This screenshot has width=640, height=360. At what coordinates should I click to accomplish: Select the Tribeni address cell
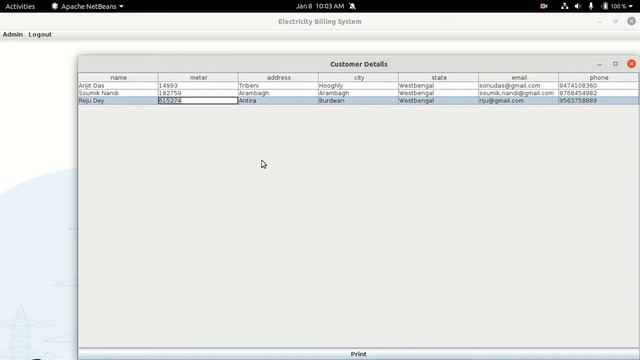pyautogui.click(x=278, y=86)
